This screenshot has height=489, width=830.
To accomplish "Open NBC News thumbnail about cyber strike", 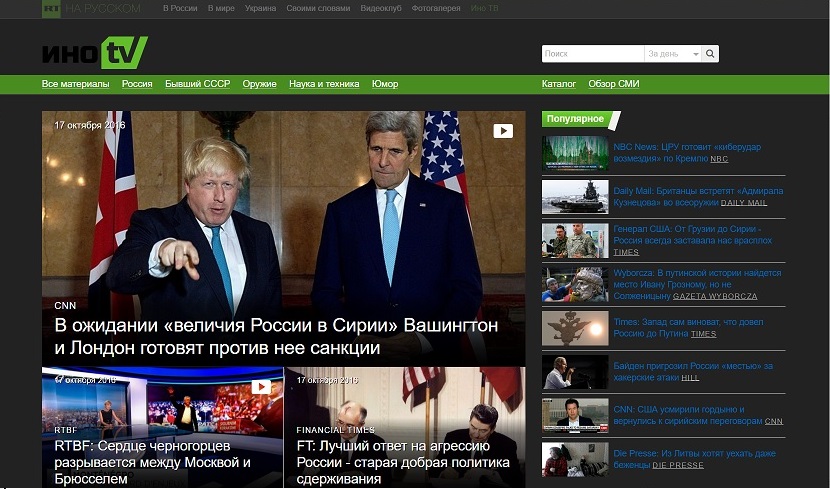I will [x=575, y=153].
